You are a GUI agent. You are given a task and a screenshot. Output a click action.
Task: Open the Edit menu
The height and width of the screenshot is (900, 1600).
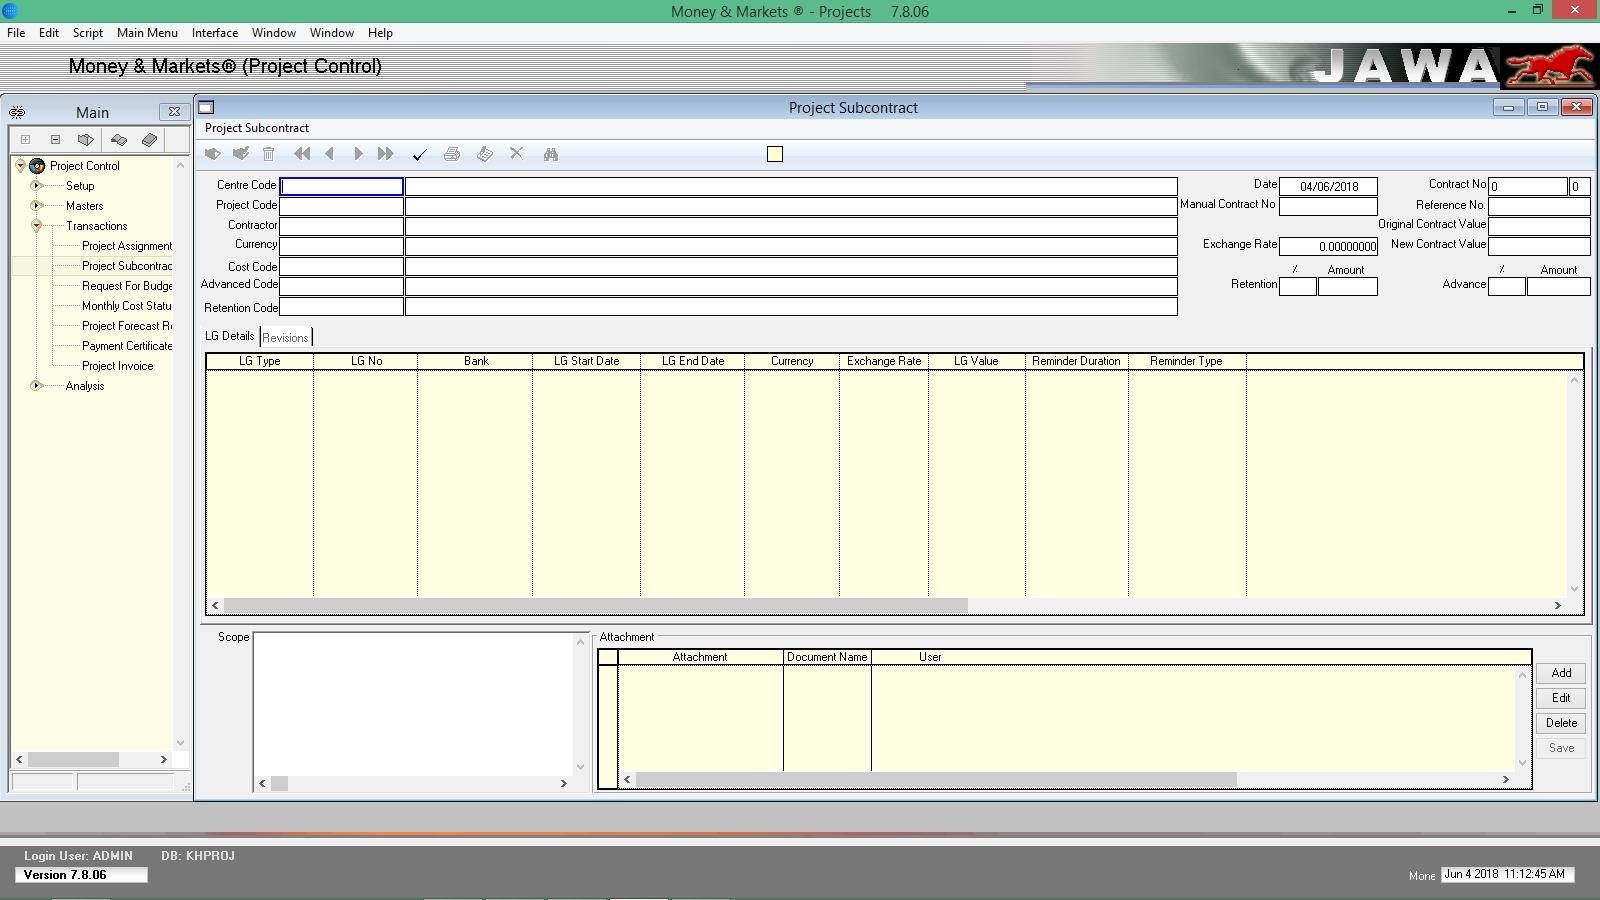tap(49, 33)
